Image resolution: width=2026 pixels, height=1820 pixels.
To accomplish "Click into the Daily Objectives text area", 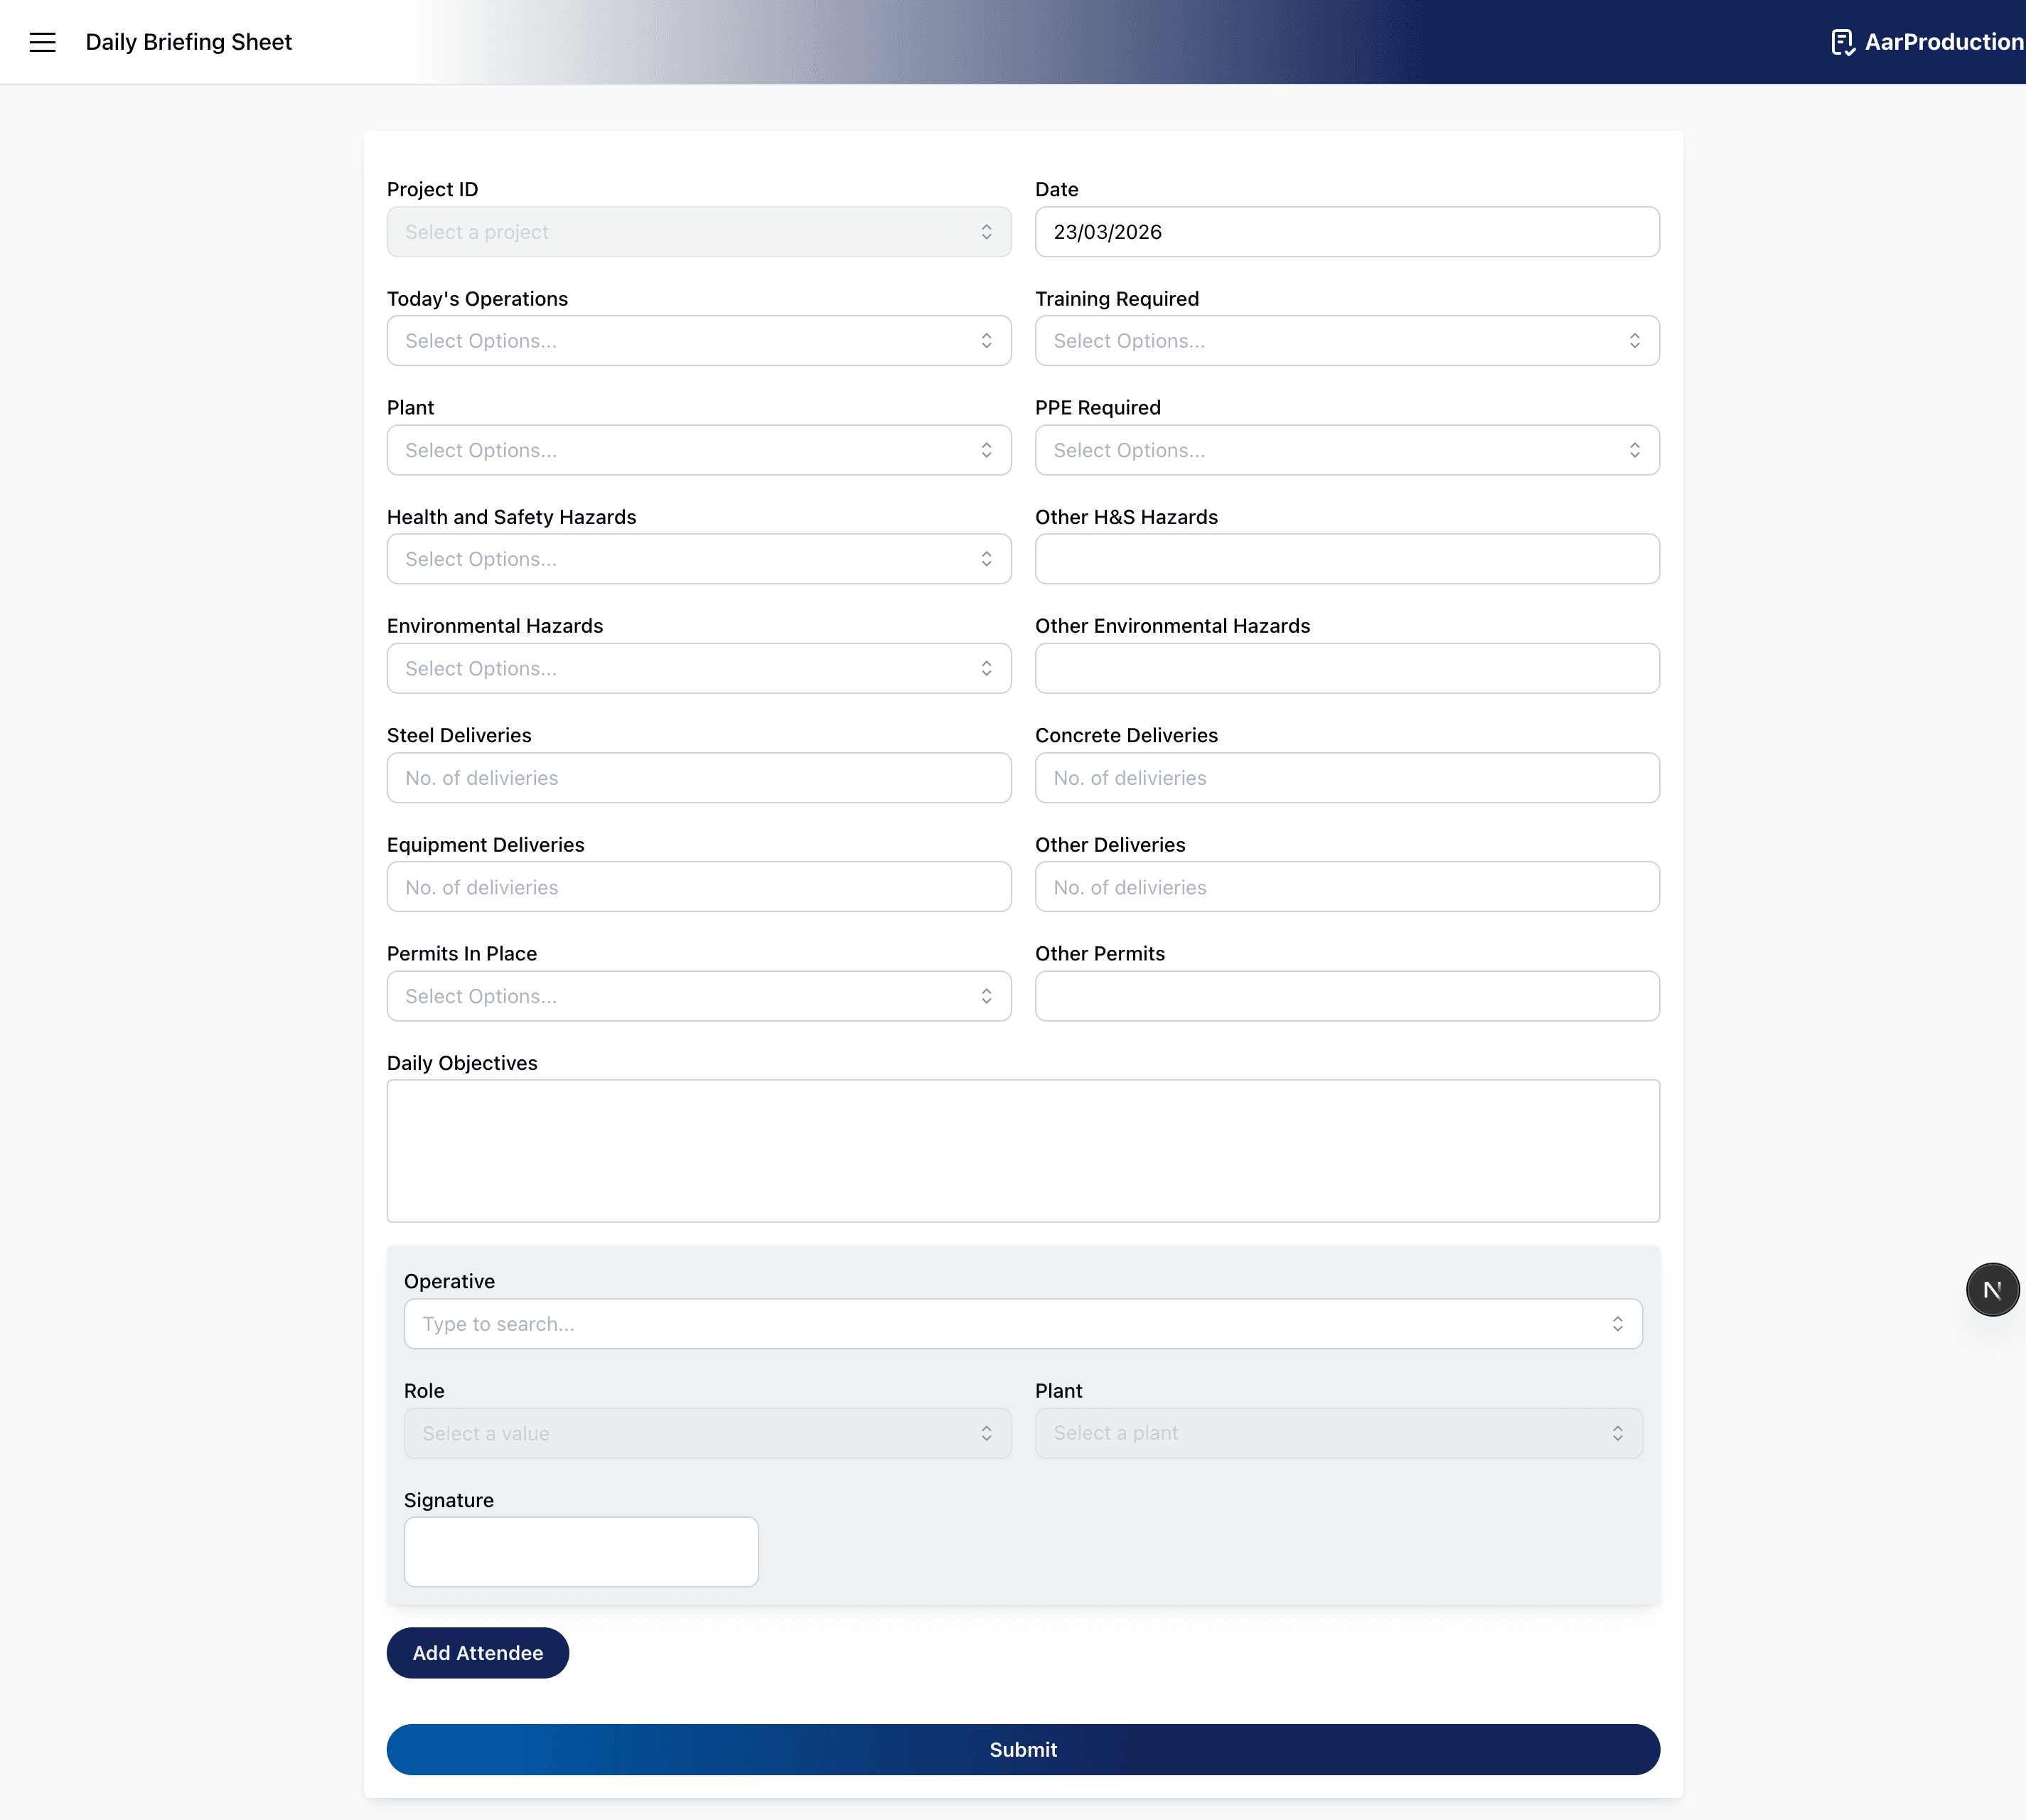I will pyautogui.click(x=1022, y=1150).
